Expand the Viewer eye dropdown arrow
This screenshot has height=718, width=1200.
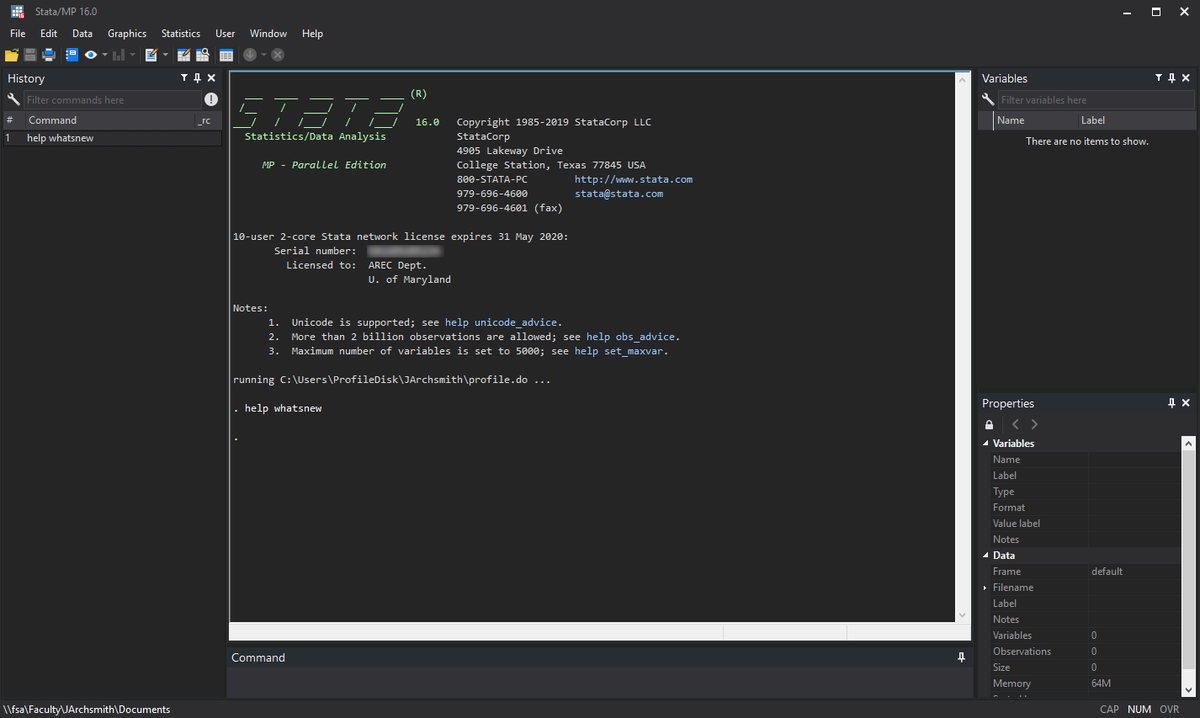pos(105,55)
